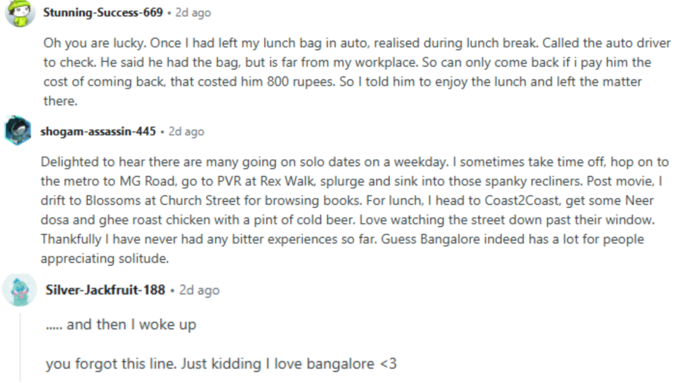The height and width of the screenshot is (383, 680).
Task: Click "800 rupees" in the first comment
Action: coord(301,82)
